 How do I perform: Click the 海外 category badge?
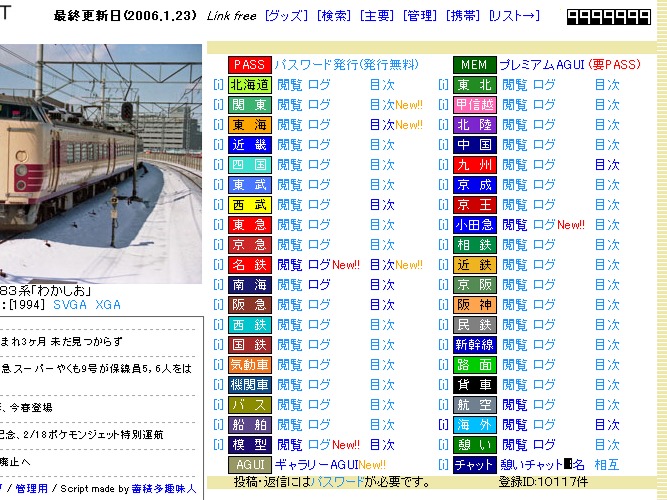(x=474, y=425)
